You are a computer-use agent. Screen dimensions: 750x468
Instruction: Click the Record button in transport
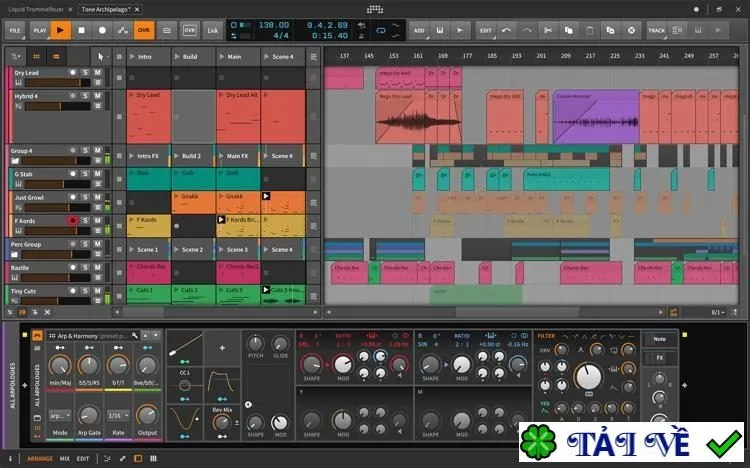click(102, 30)
